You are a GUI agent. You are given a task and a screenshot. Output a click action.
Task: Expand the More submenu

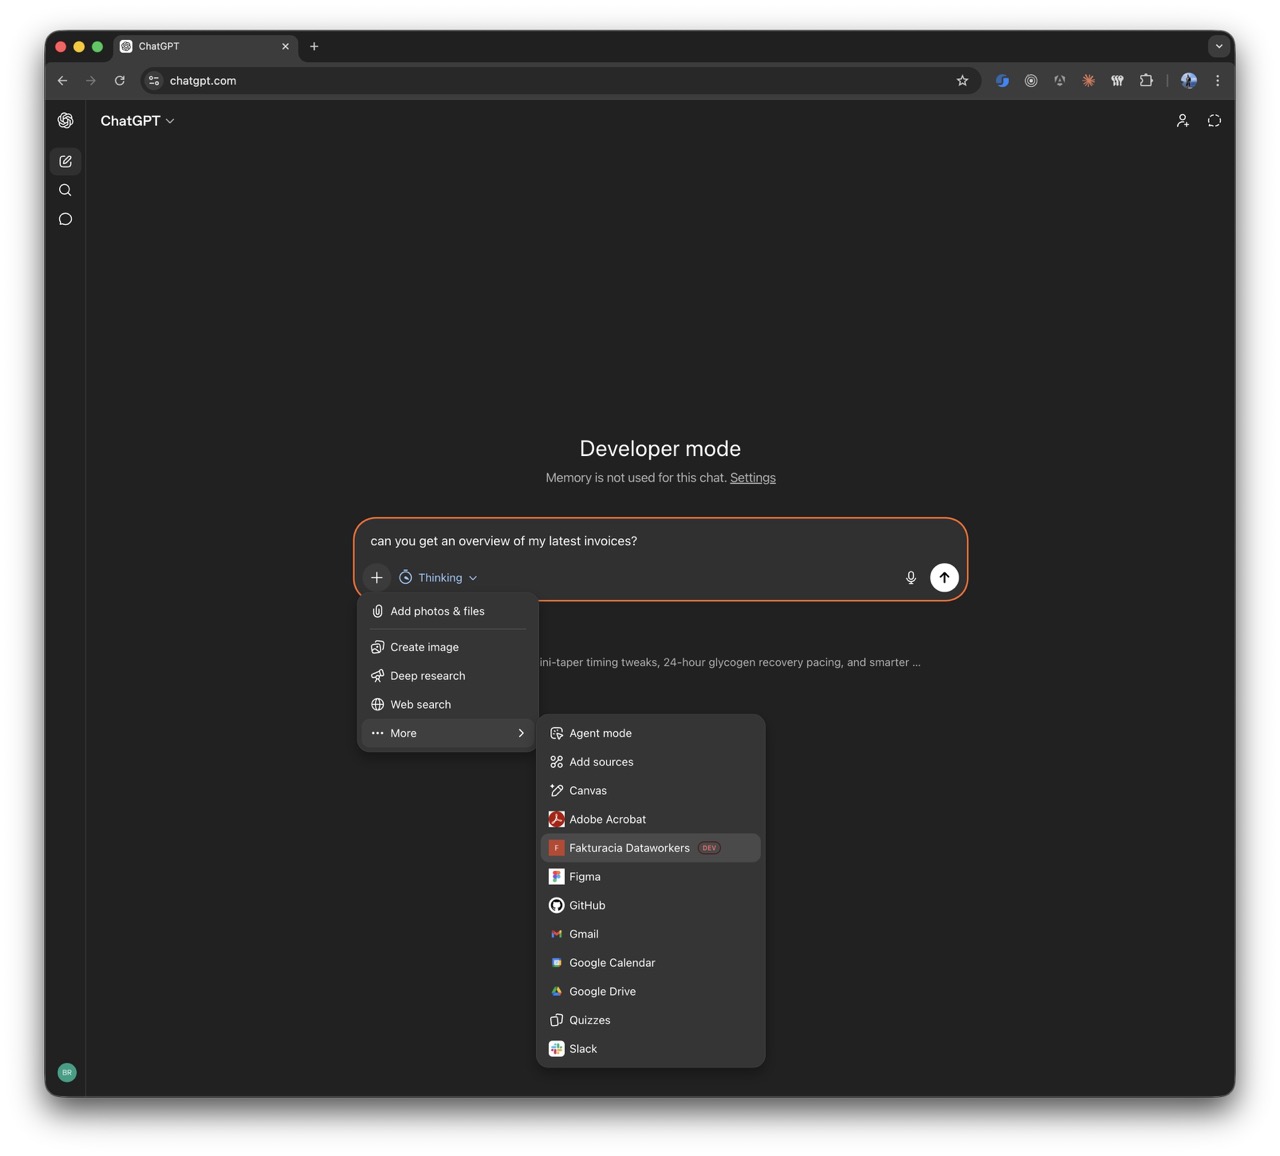(x=447, y=733)
